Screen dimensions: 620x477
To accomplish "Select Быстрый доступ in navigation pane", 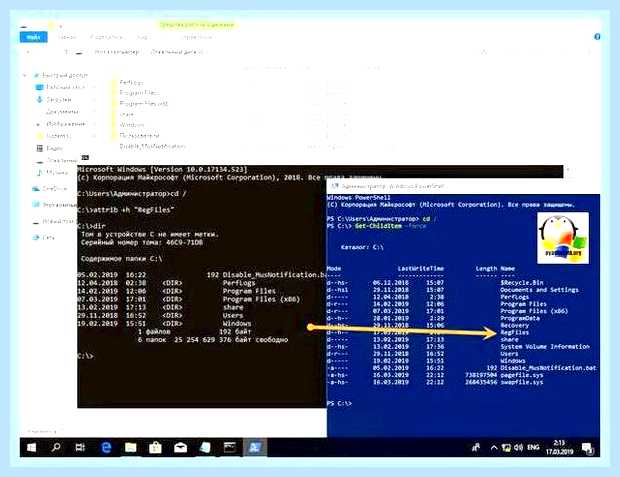I will click(x=65, y=75).
